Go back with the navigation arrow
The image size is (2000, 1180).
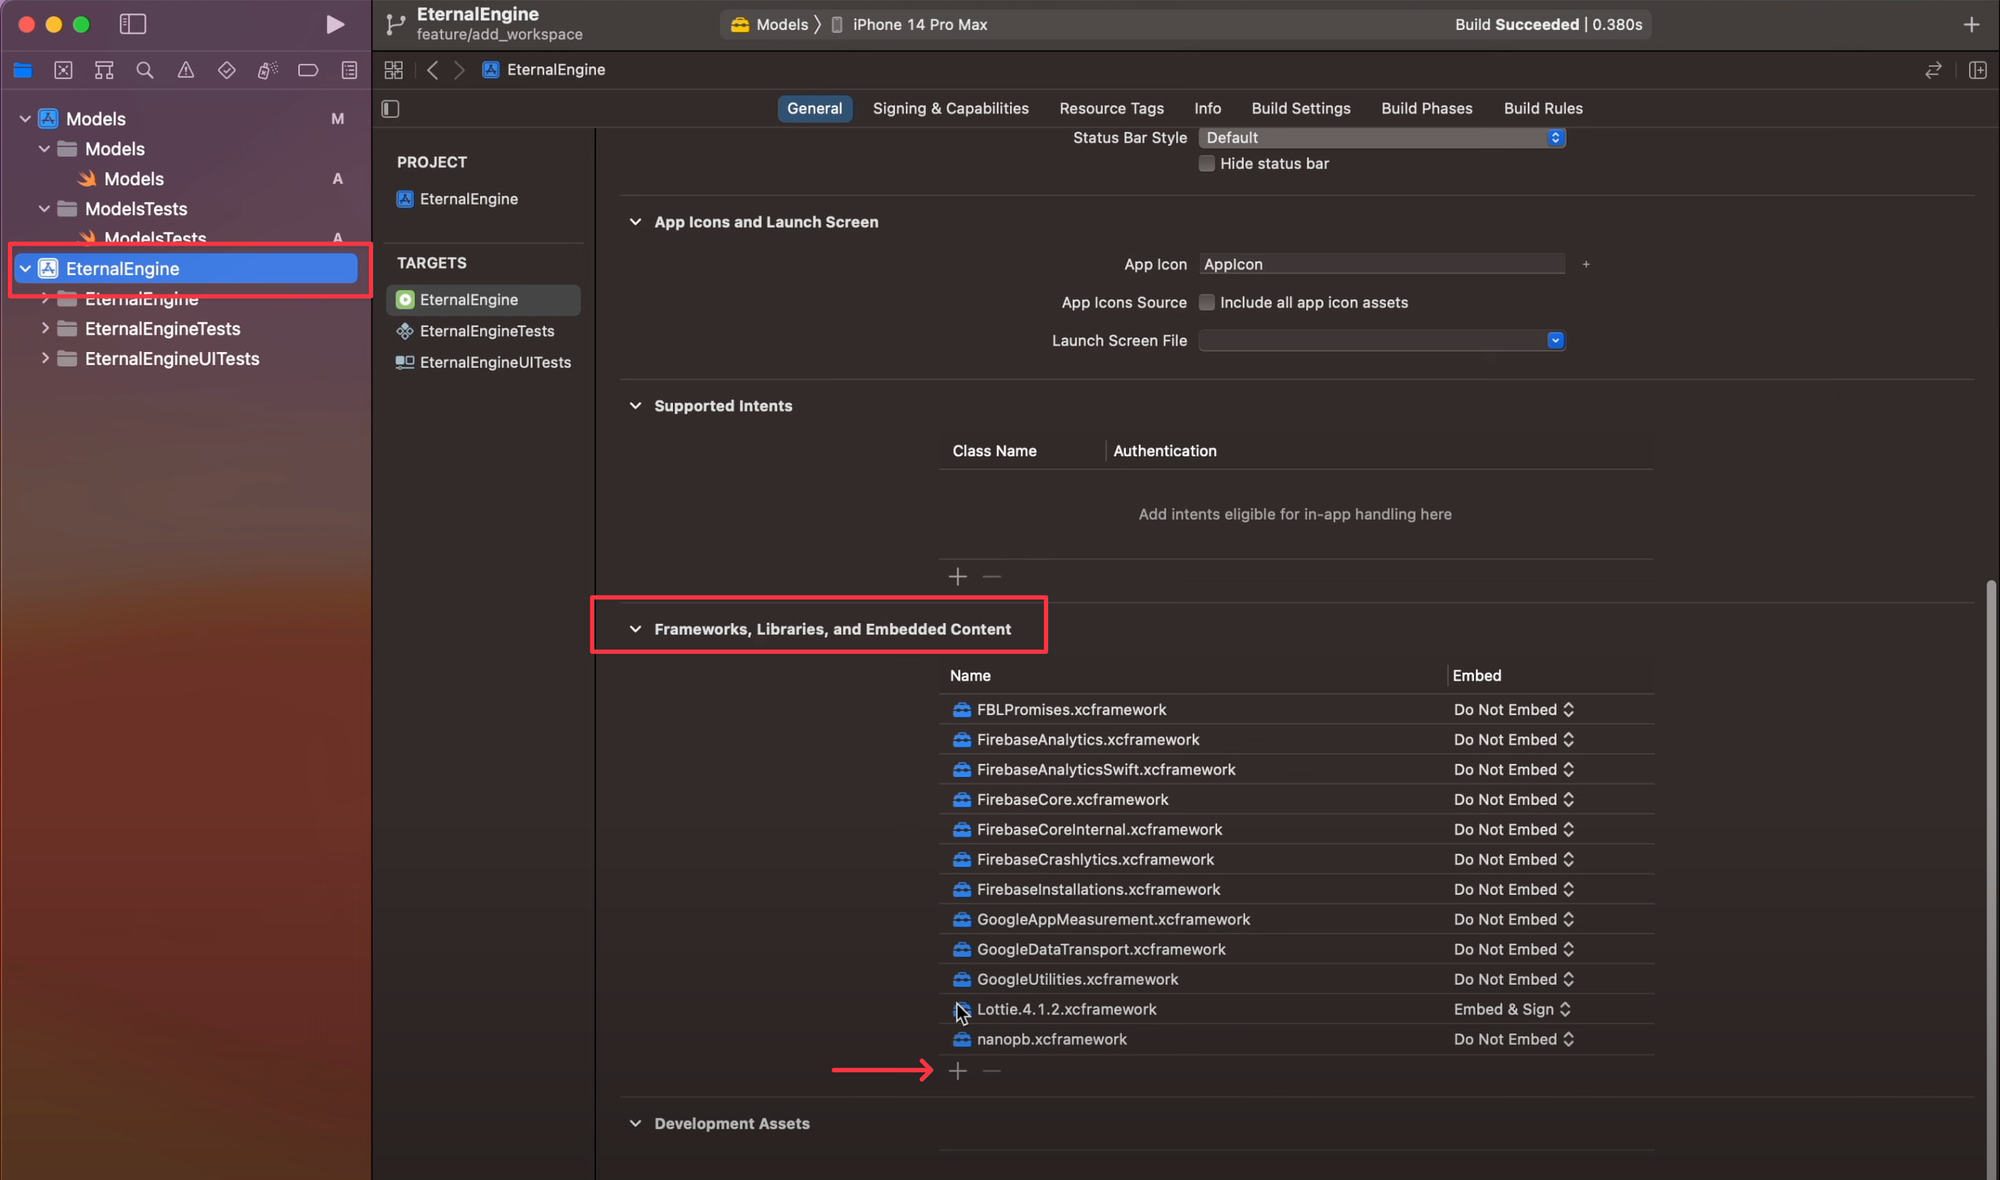coord(432,70)
